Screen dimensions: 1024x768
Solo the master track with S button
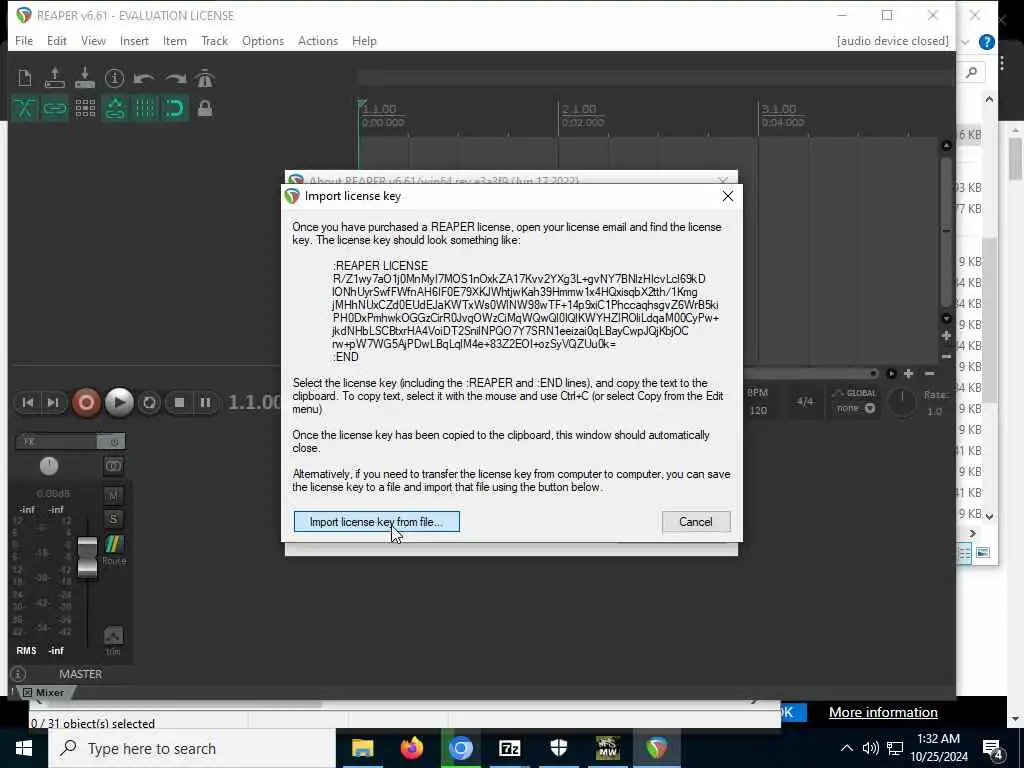click(114, 519)
